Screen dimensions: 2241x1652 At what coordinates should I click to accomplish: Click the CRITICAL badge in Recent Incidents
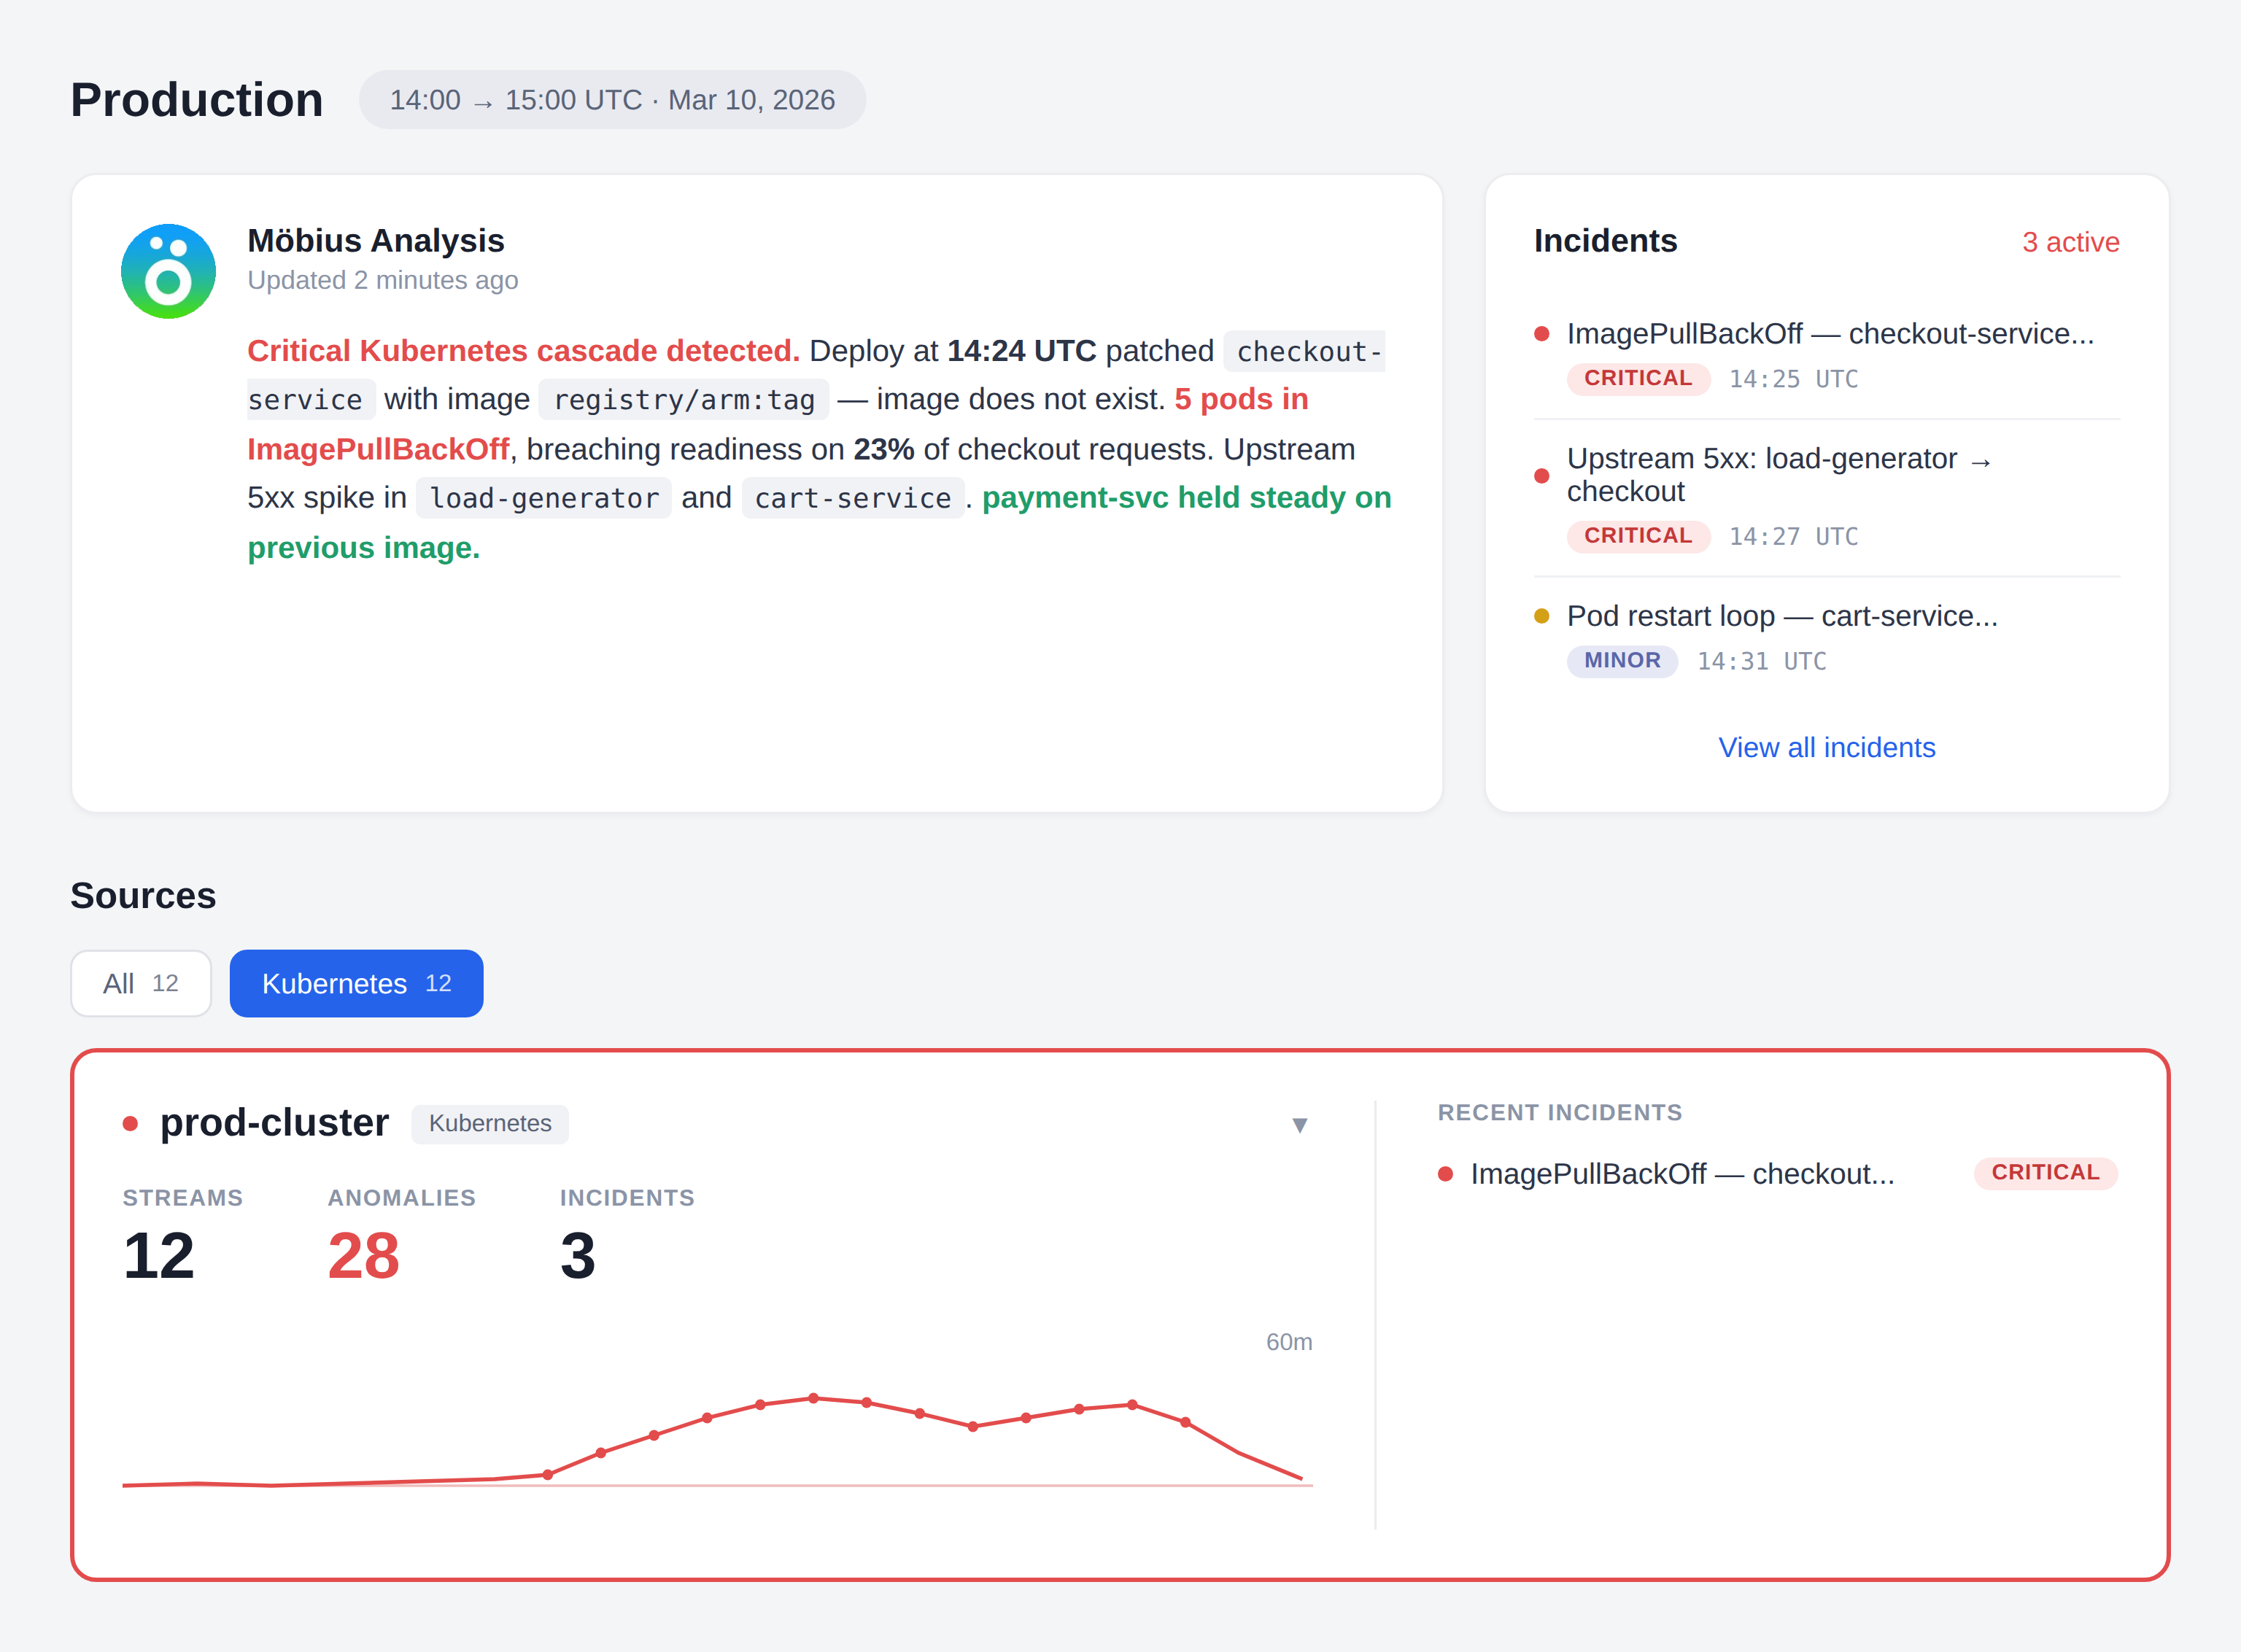pyautogui.click(x=2045, y=1172)
